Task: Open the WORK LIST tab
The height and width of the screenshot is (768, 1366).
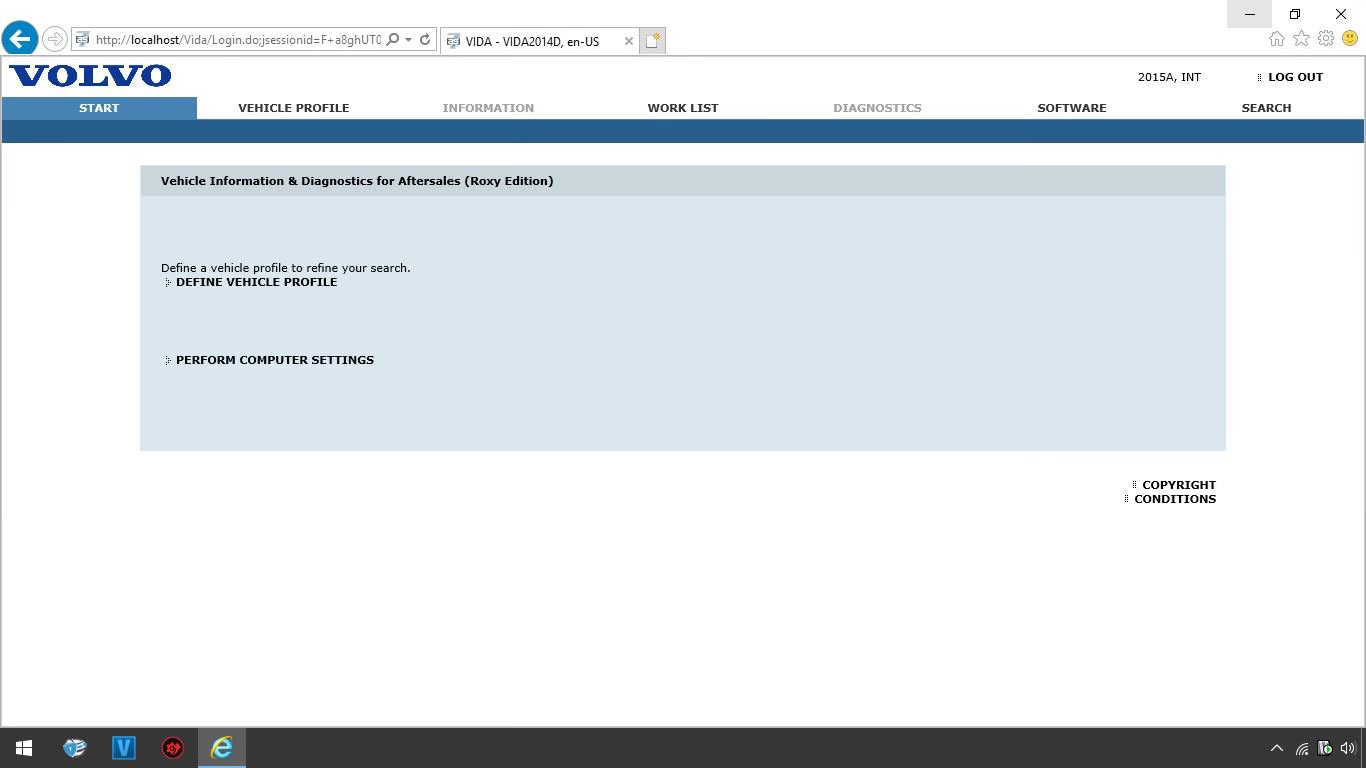Action: click(x=682, y=108)
